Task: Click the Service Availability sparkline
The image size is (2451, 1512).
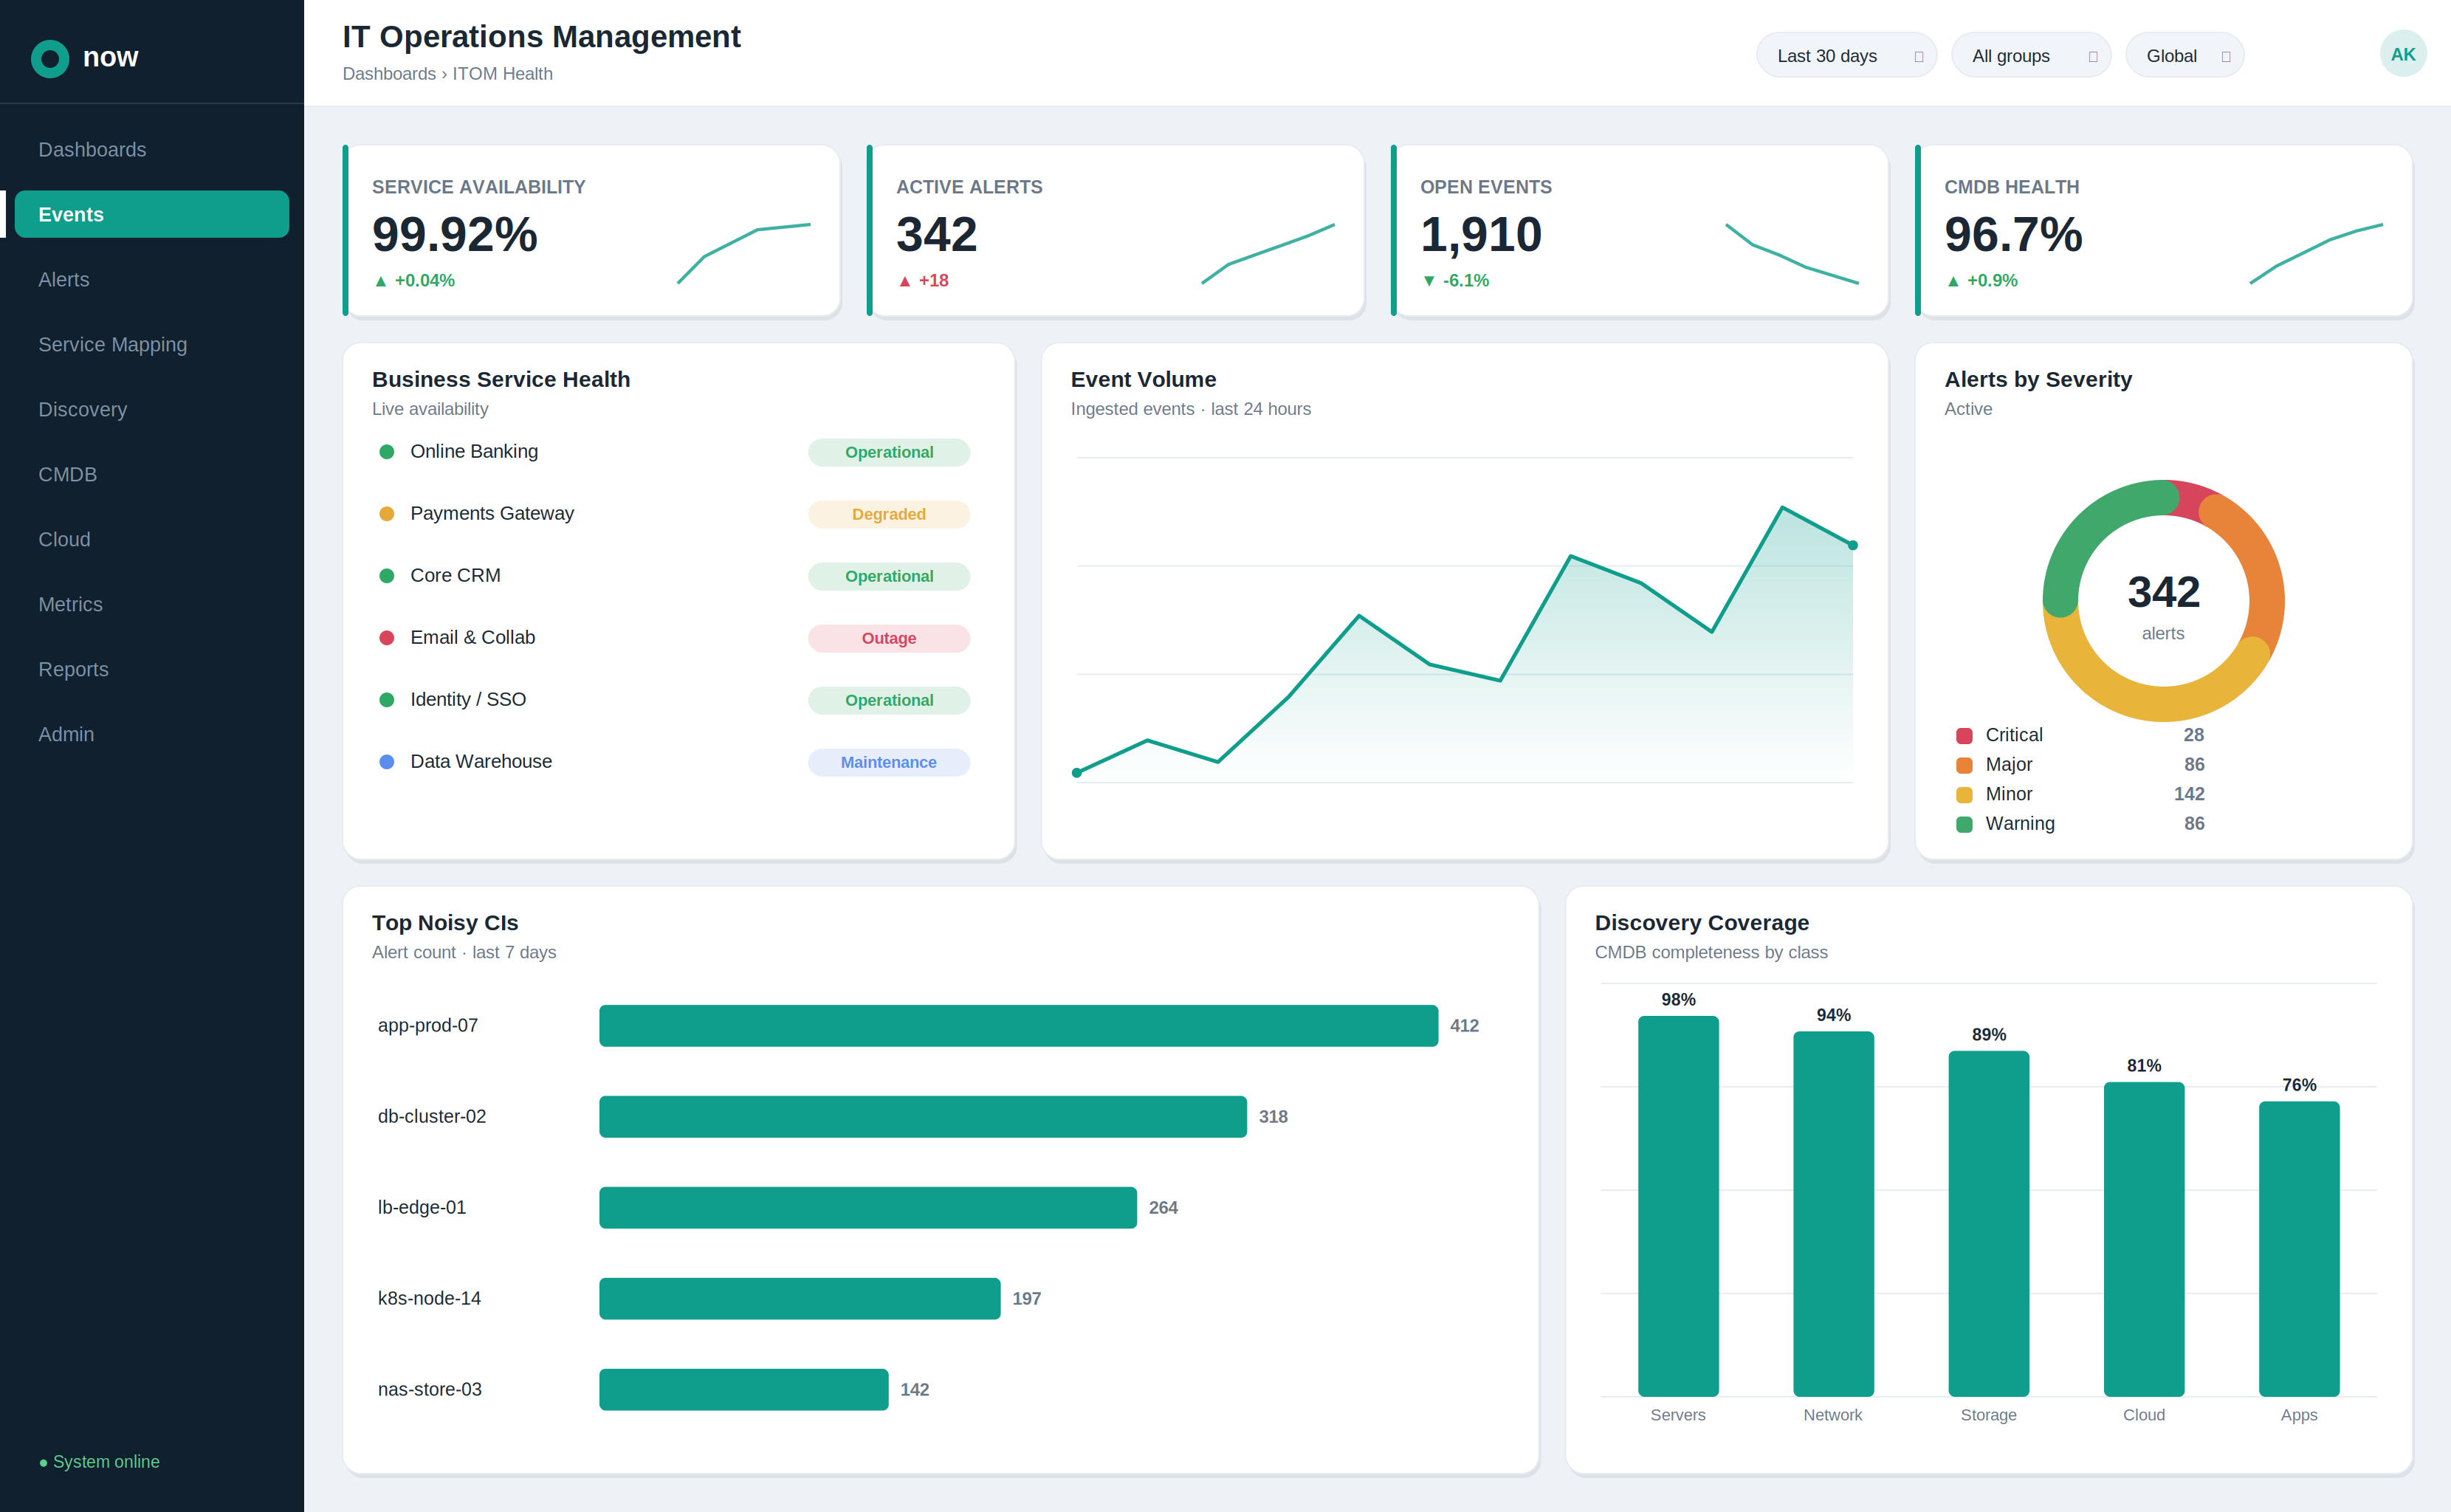Action: point(744,254)
